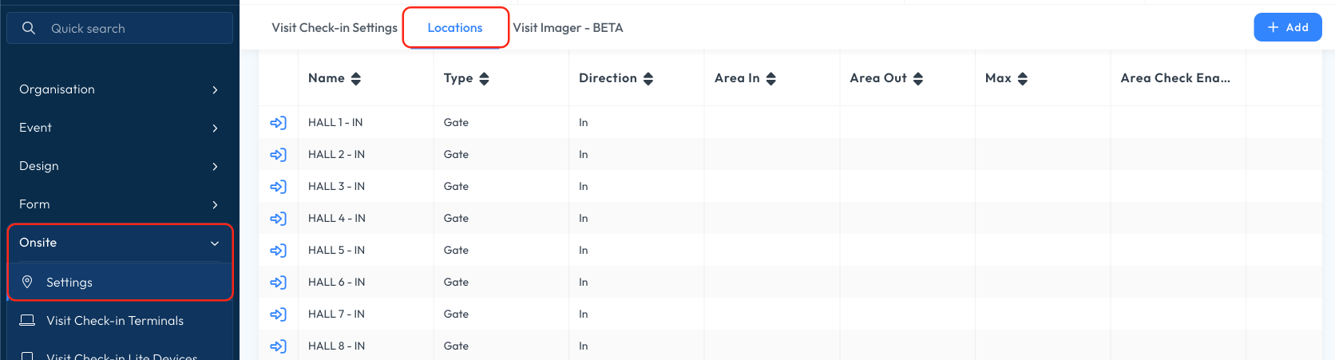Click the Visit Check-in Terminals laptop icon

(28, 321)
